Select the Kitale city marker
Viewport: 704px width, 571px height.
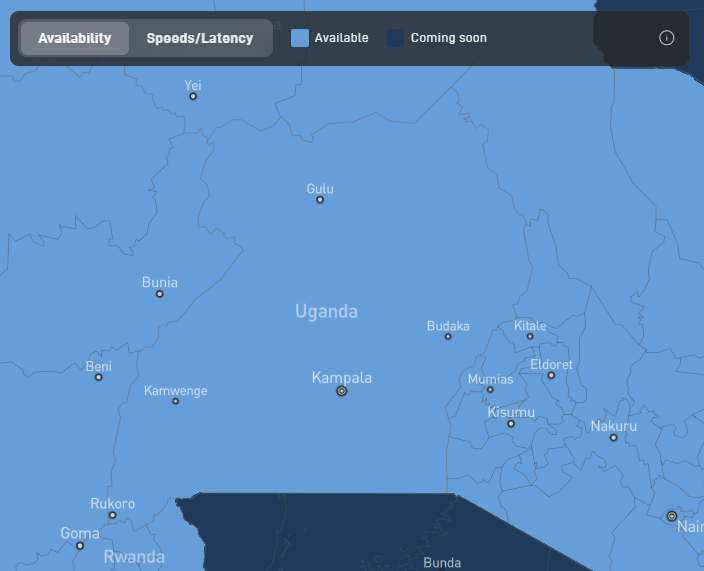530,336
